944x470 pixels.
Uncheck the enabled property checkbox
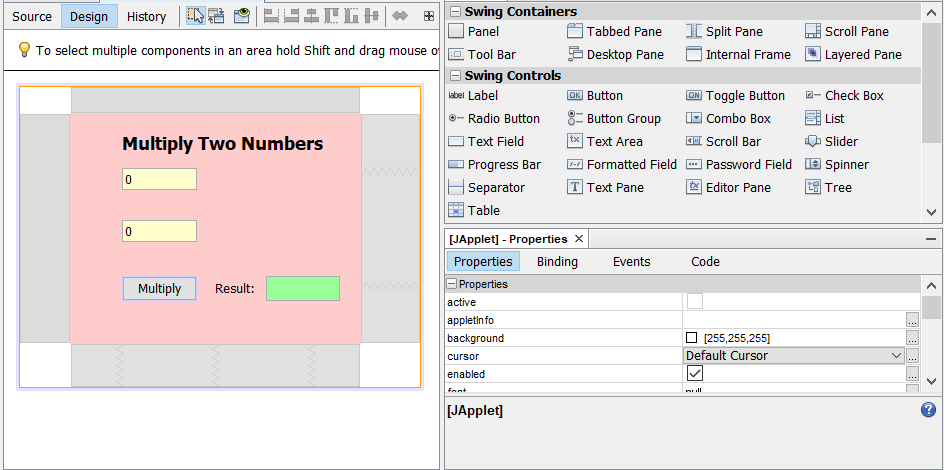(695, 374)
